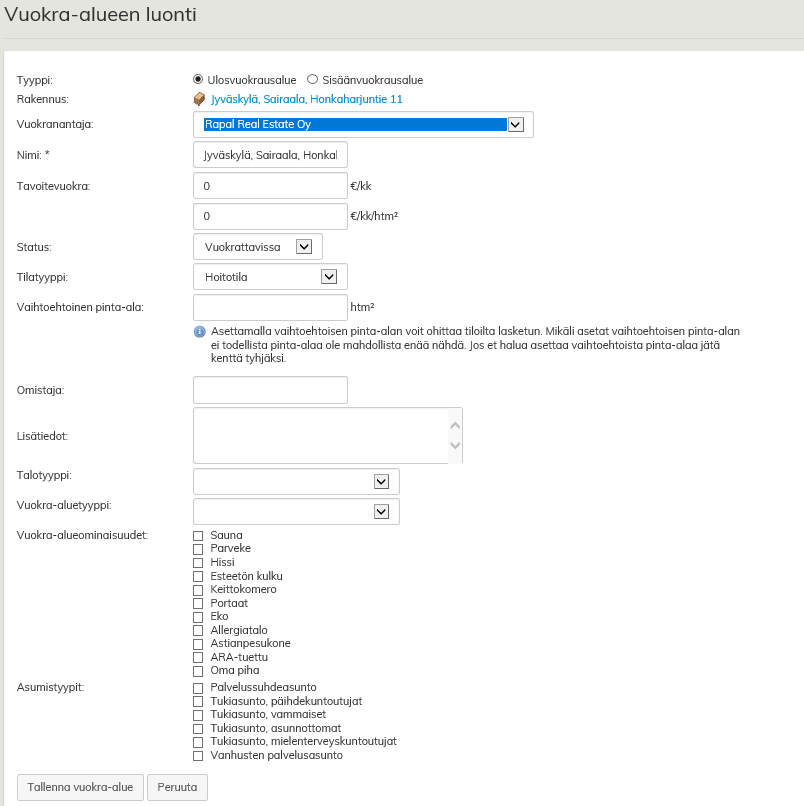Select the Sisäänvuokrausalue radio button
804x806 pixels.
click(312, 79)
